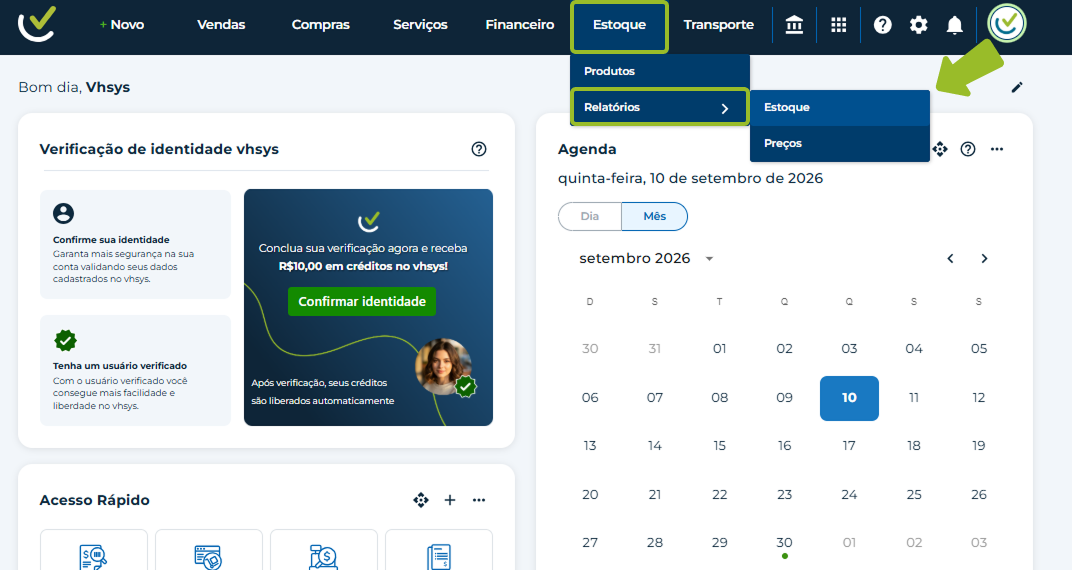Expand the setembro 2026 month dropdown
This screenshot has width=1072, height=570.
pos(710,259)
